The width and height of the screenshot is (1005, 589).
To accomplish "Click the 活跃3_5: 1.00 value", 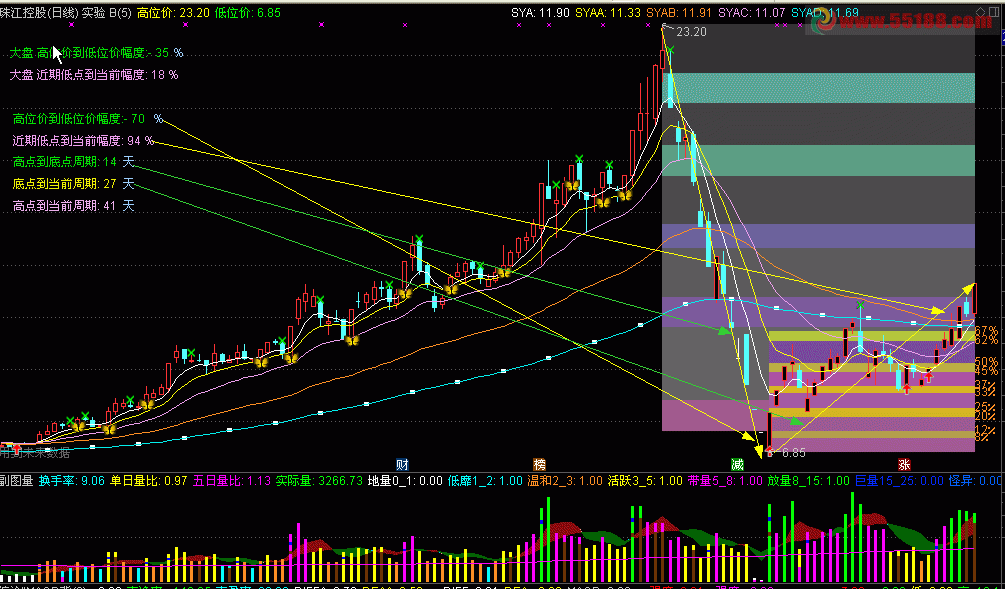I will (x=645, y=481).
